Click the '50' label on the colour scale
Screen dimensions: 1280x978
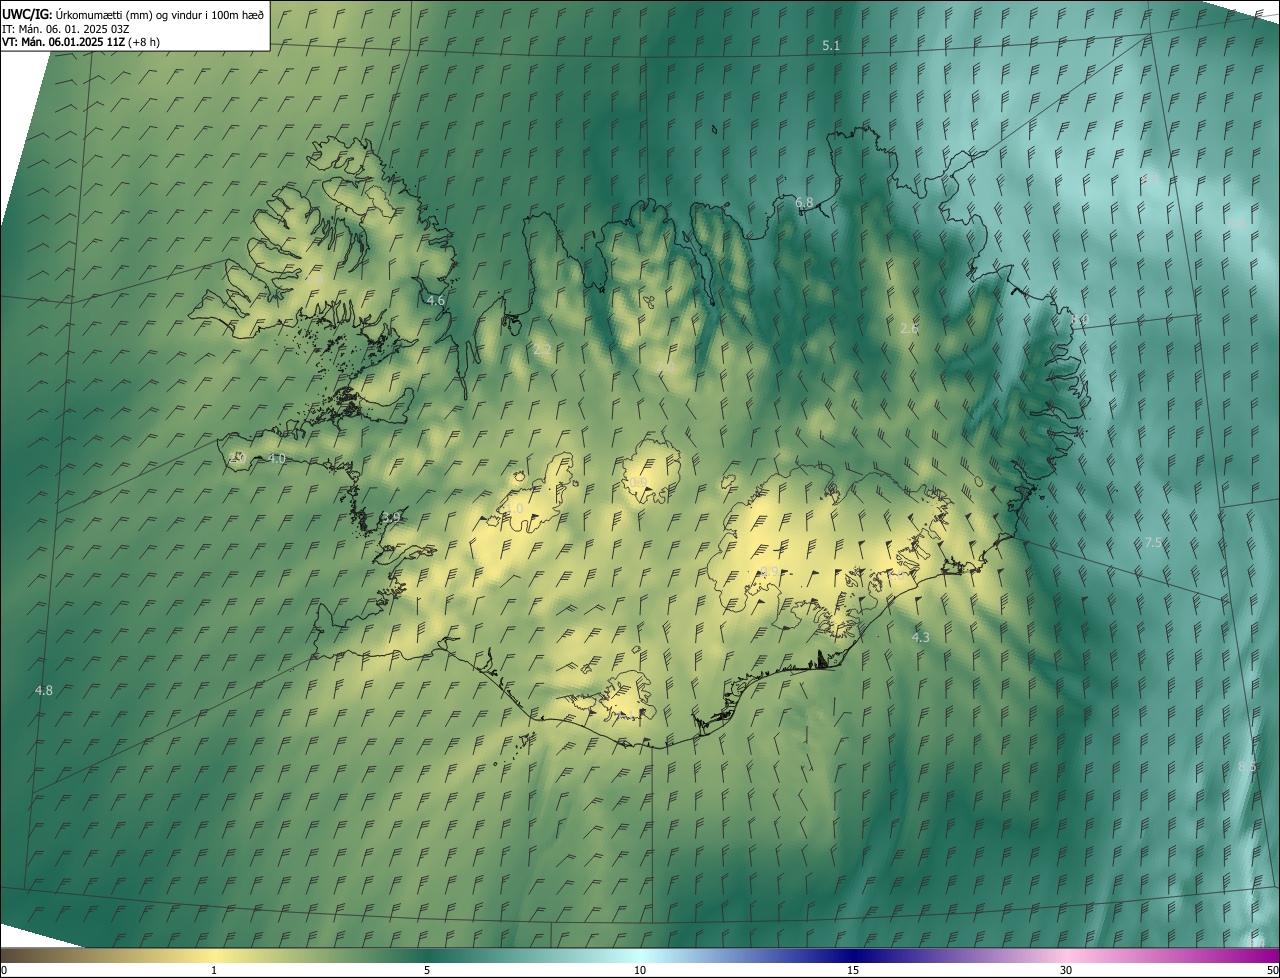[1272, 970]
